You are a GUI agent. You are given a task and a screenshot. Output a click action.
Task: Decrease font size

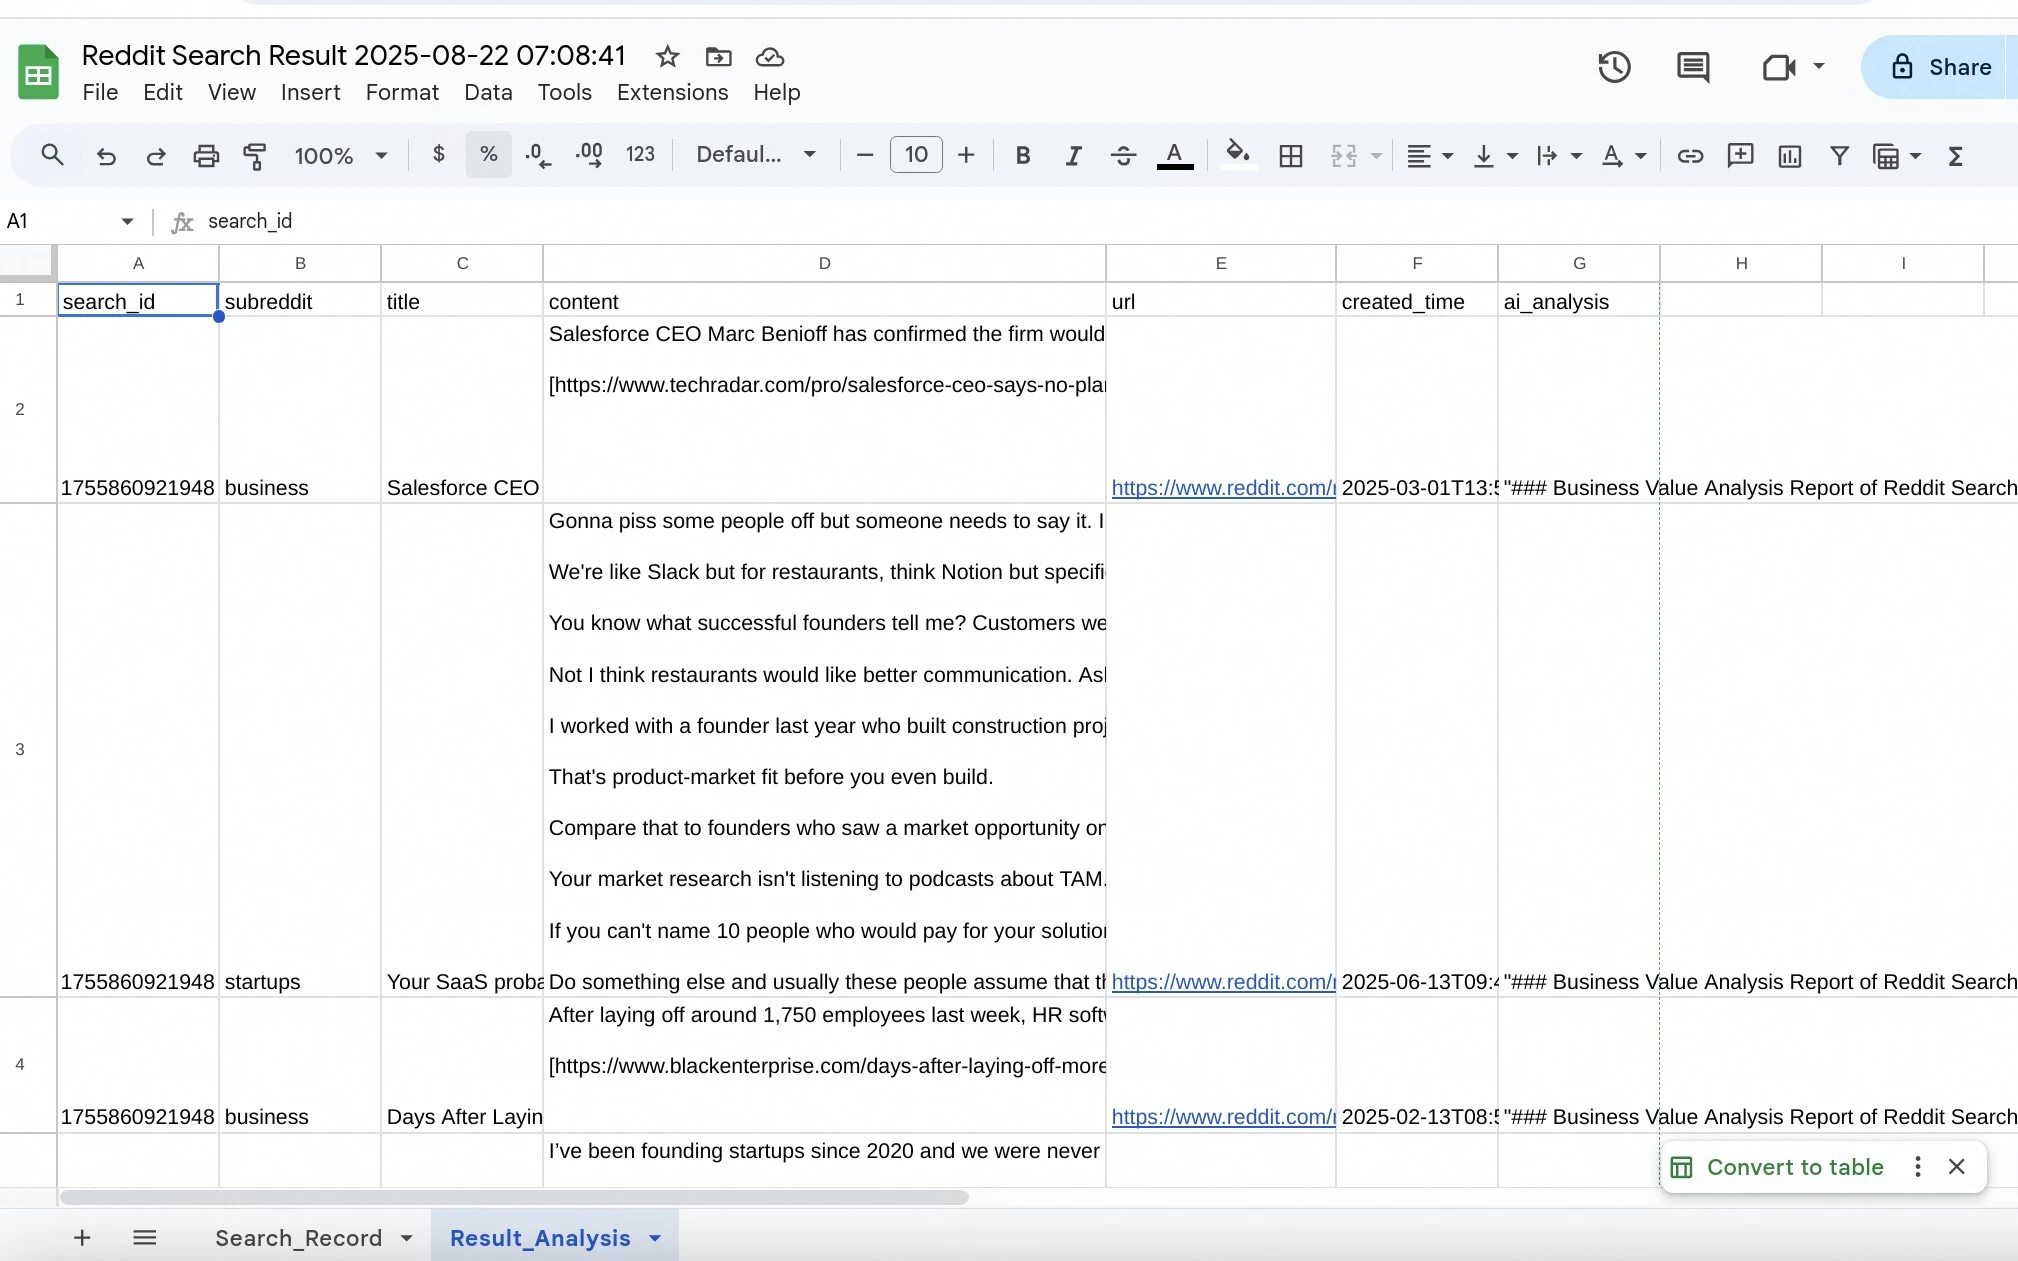point(865,155)
